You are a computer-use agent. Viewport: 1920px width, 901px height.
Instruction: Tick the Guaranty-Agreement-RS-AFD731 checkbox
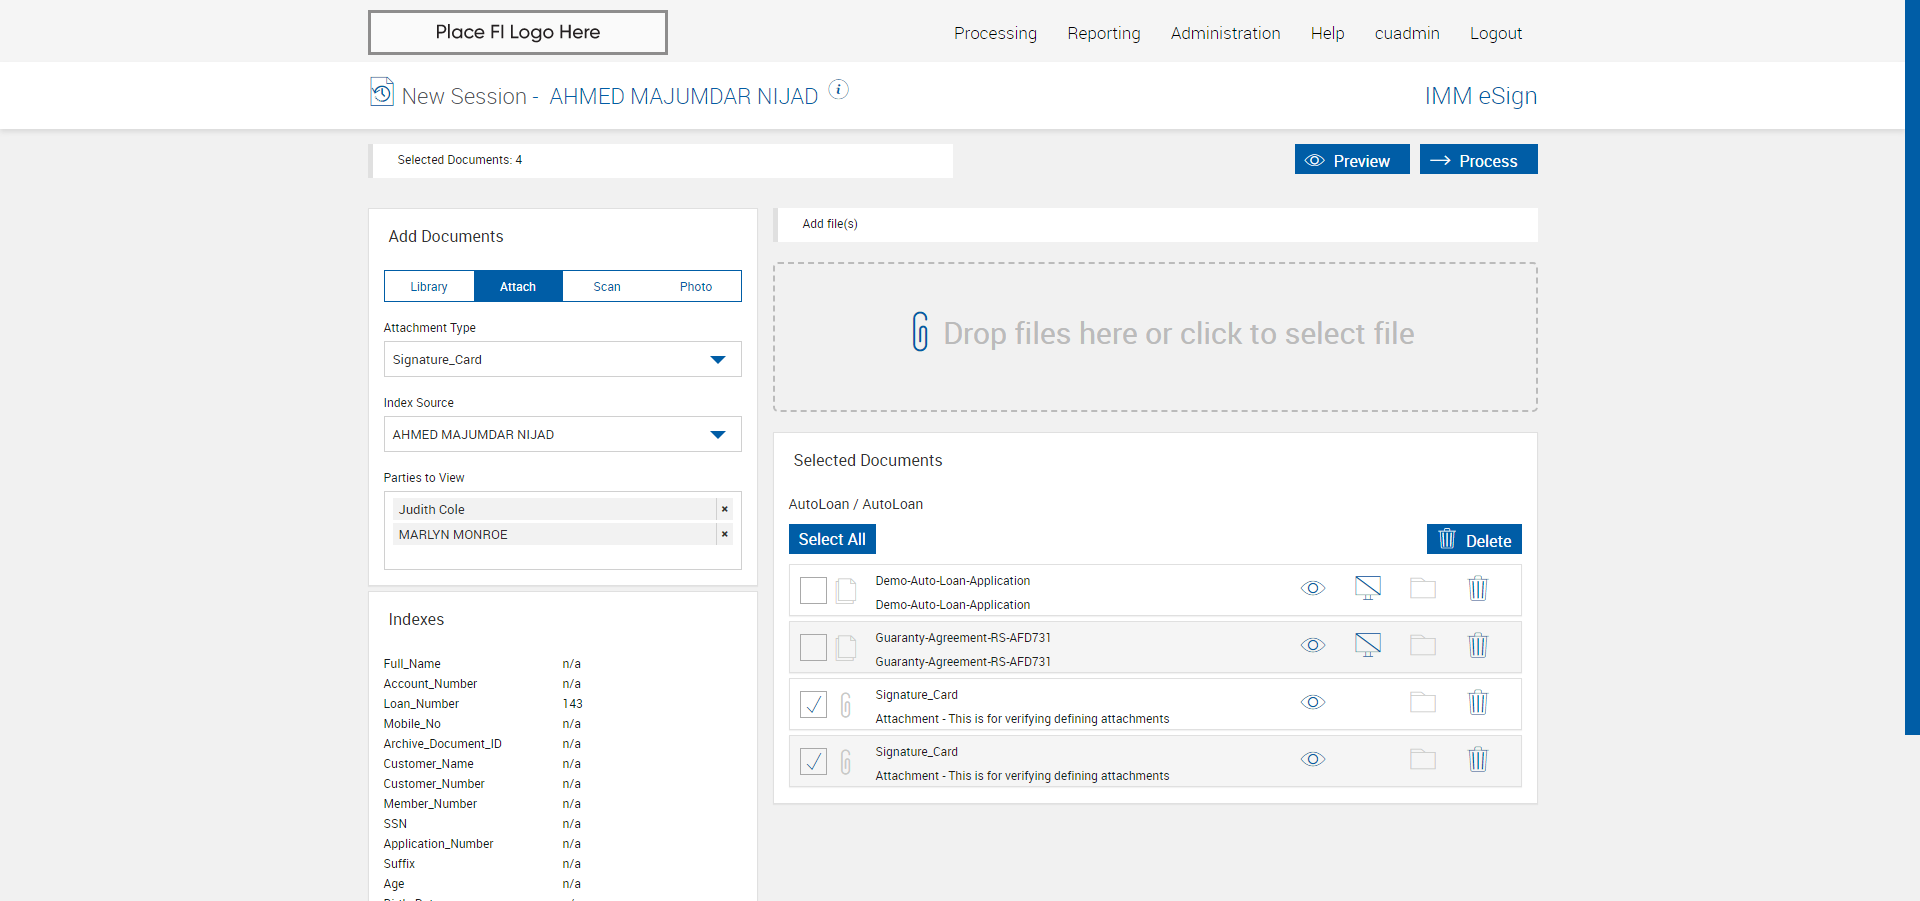point(813,648)
